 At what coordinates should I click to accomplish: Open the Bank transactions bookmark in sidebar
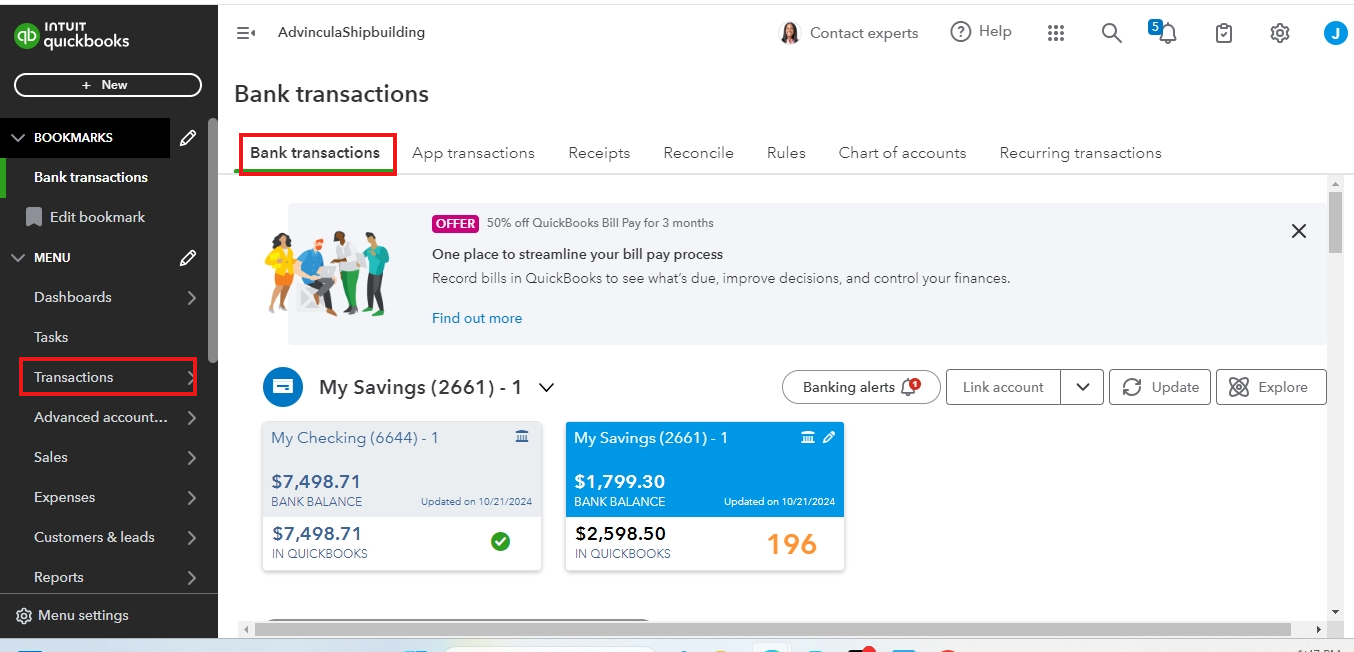click(91, 177)
